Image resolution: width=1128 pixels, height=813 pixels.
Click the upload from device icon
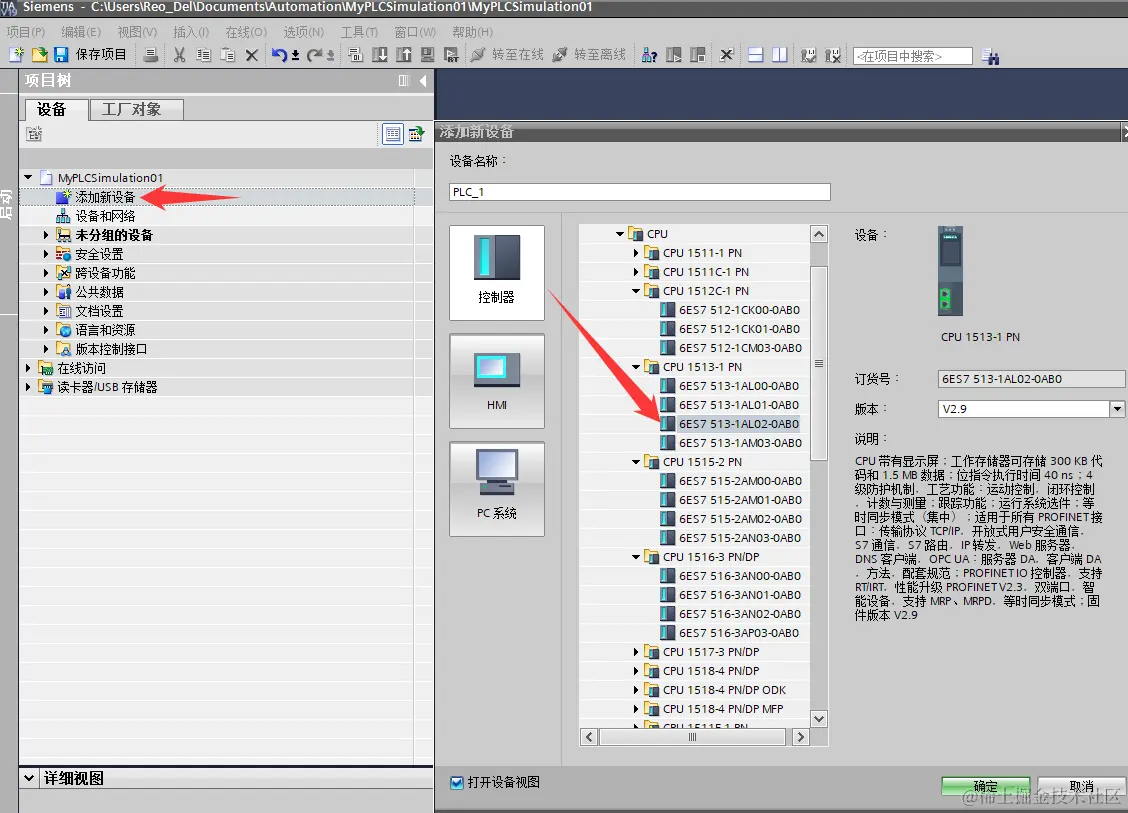(404, 55)
